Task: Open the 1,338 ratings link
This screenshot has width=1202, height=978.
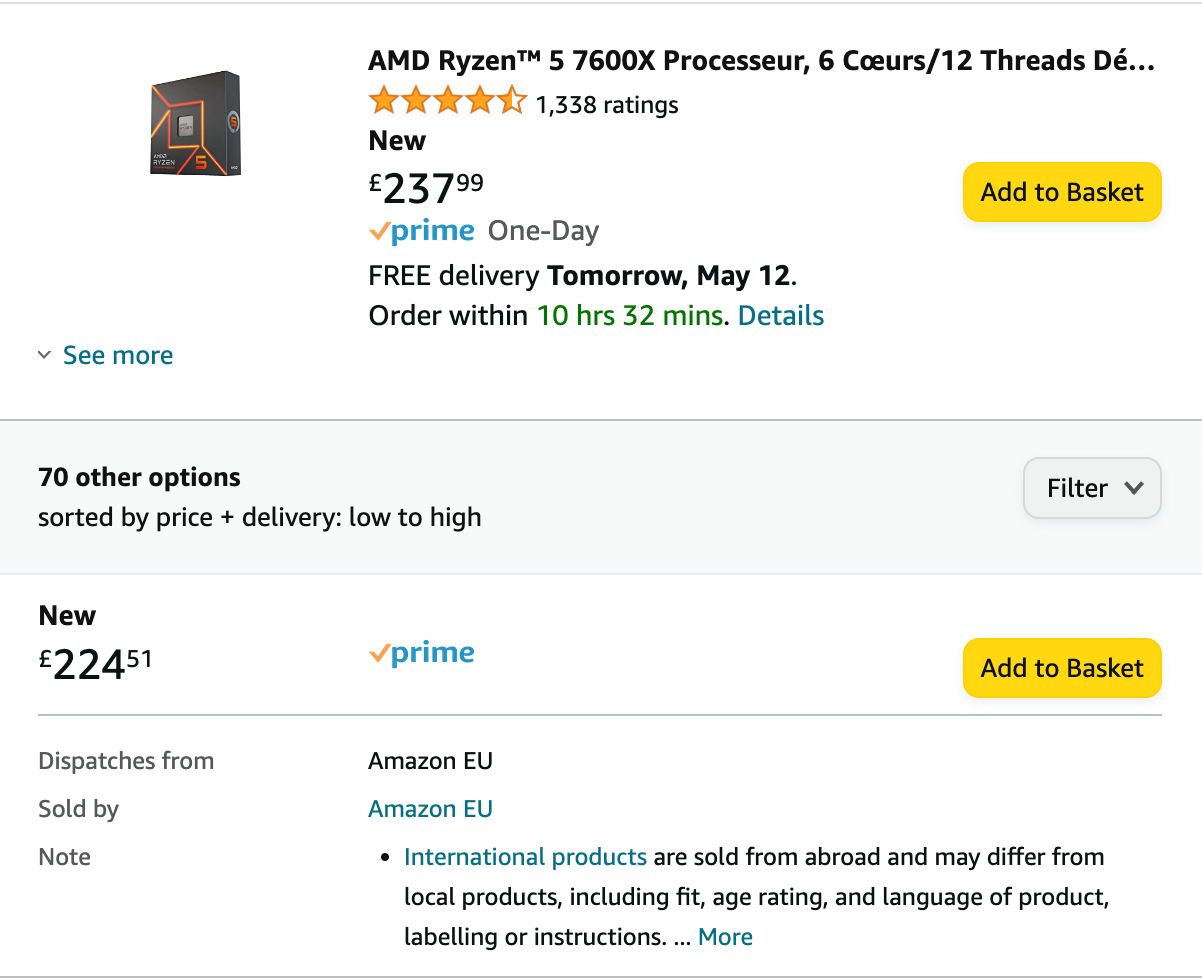Action: pos(607,105)
